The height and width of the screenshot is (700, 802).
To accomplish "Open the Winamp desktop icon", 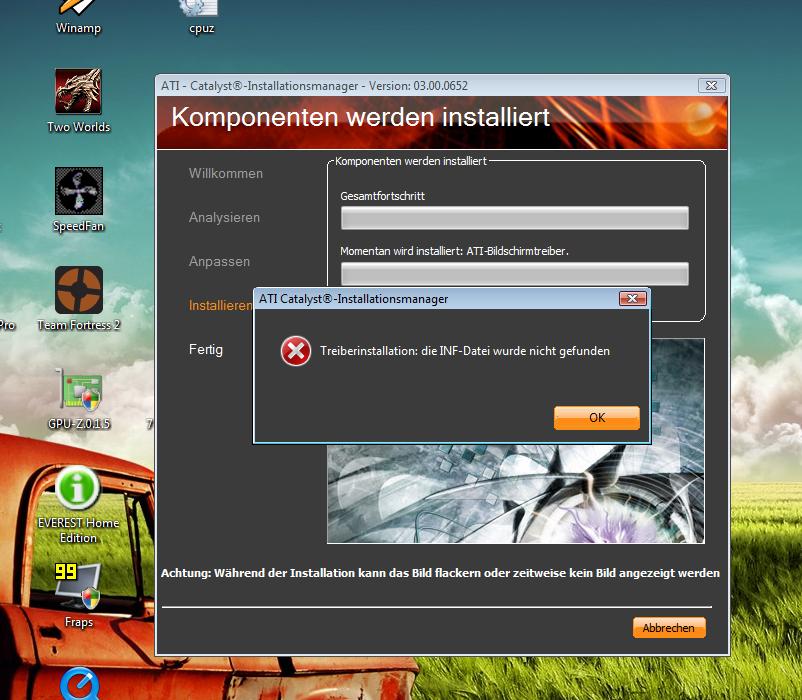I will point(78,15).
